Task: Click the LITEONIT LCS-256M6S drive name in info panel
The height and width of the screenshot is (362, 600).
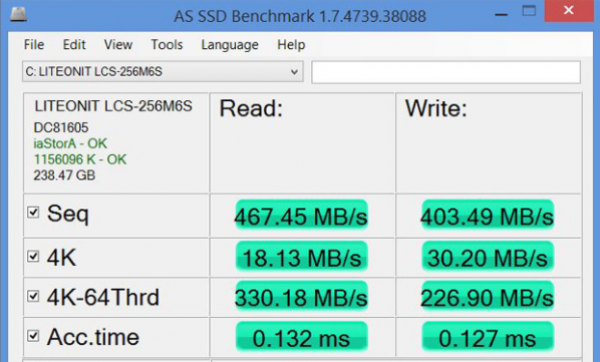Action: click(x=113, y=106)
